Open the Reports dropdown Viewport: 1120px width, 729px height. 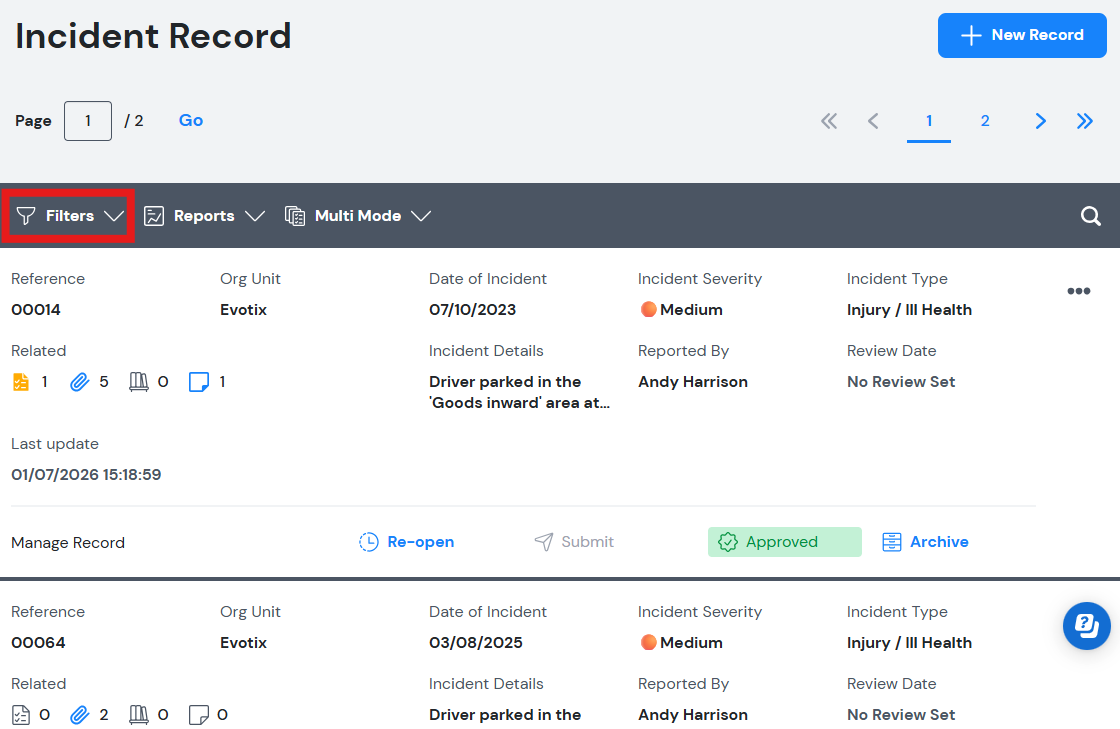(x=204, y=216)
